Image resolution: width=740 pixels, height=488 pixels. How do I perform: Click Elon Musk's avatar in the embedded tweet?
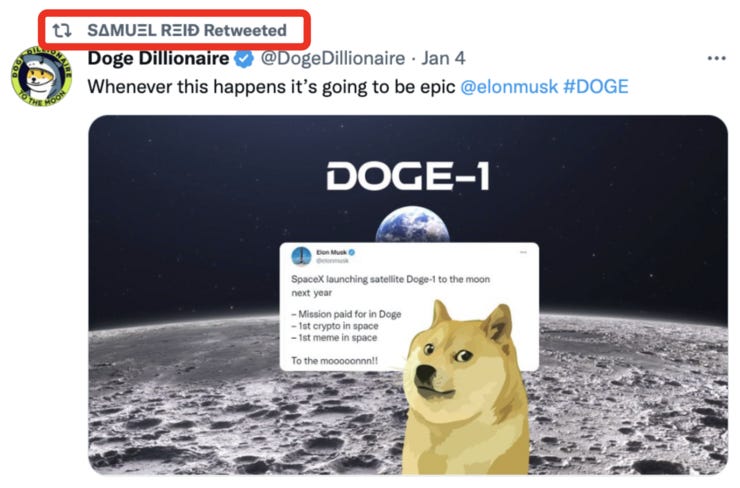pyautogui.click(x=302, y=256)
